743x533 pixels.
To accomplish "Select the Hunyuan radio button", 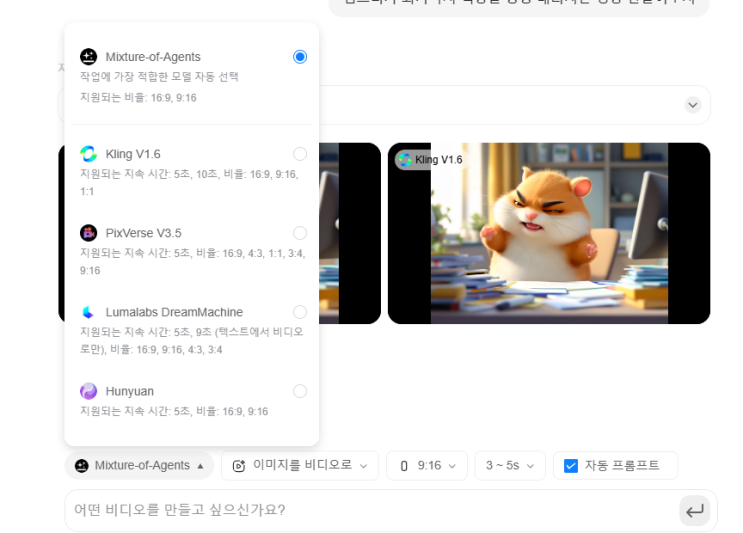I will click(x=299, y=391).
